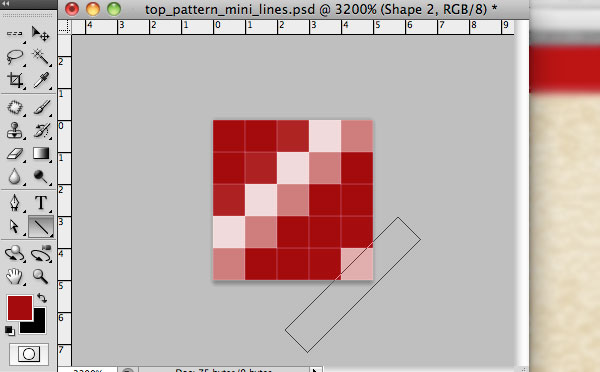Click the zoom percentage field in status bar
600x372 pixels.
point(88,370)
